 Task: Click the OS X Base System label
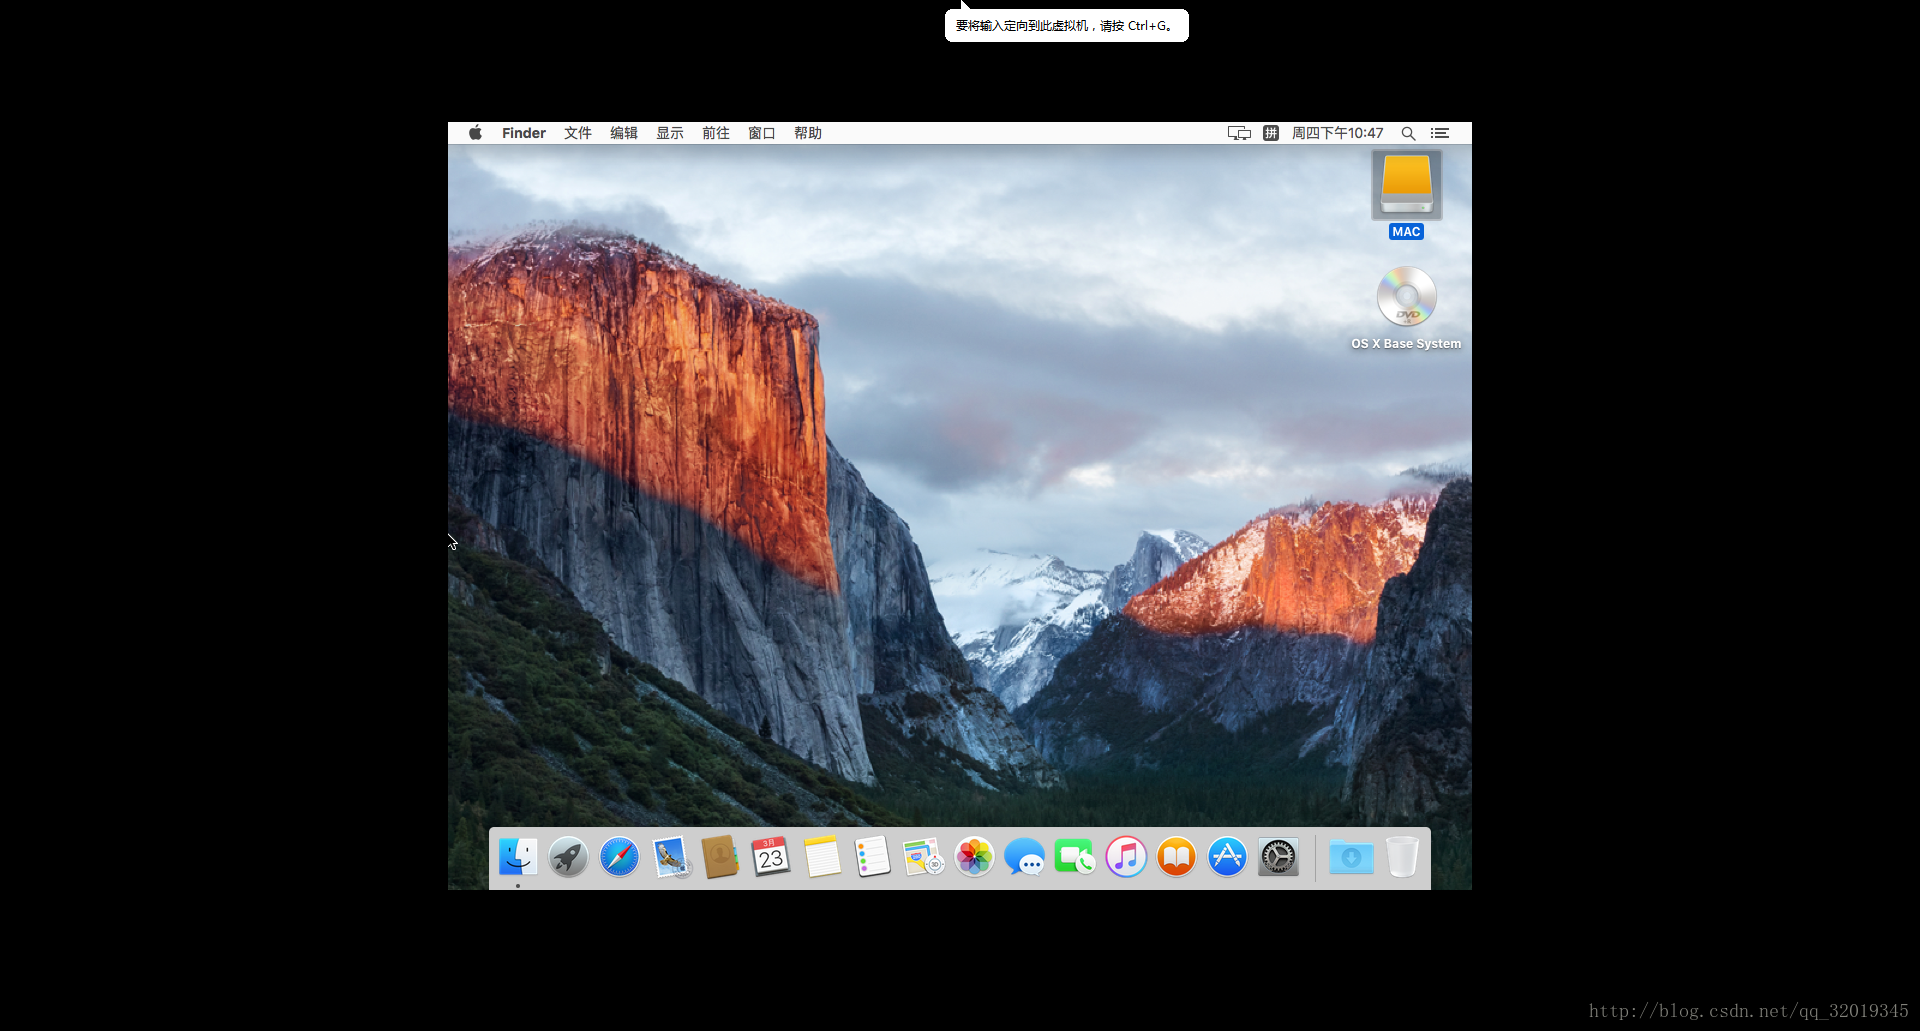pos(1406,344)
